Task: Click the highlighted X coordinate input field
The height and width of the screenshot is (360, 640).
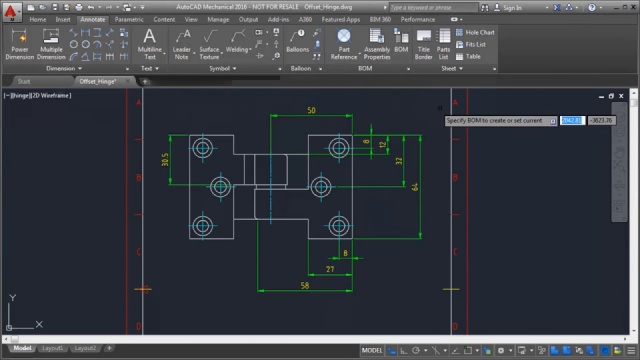Action: [572, 120]
